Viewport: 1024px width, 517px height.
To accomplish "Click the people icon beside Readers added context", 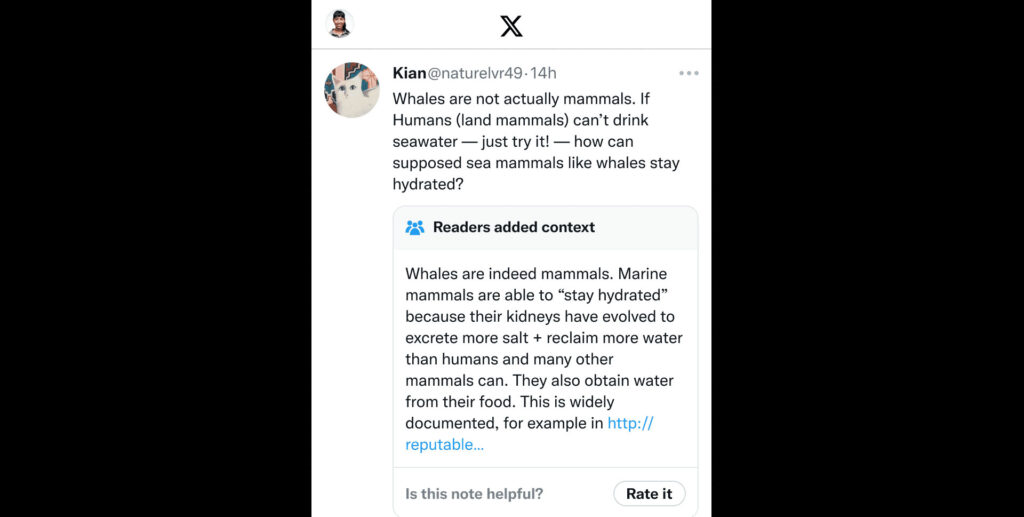I will click(415, 227).
